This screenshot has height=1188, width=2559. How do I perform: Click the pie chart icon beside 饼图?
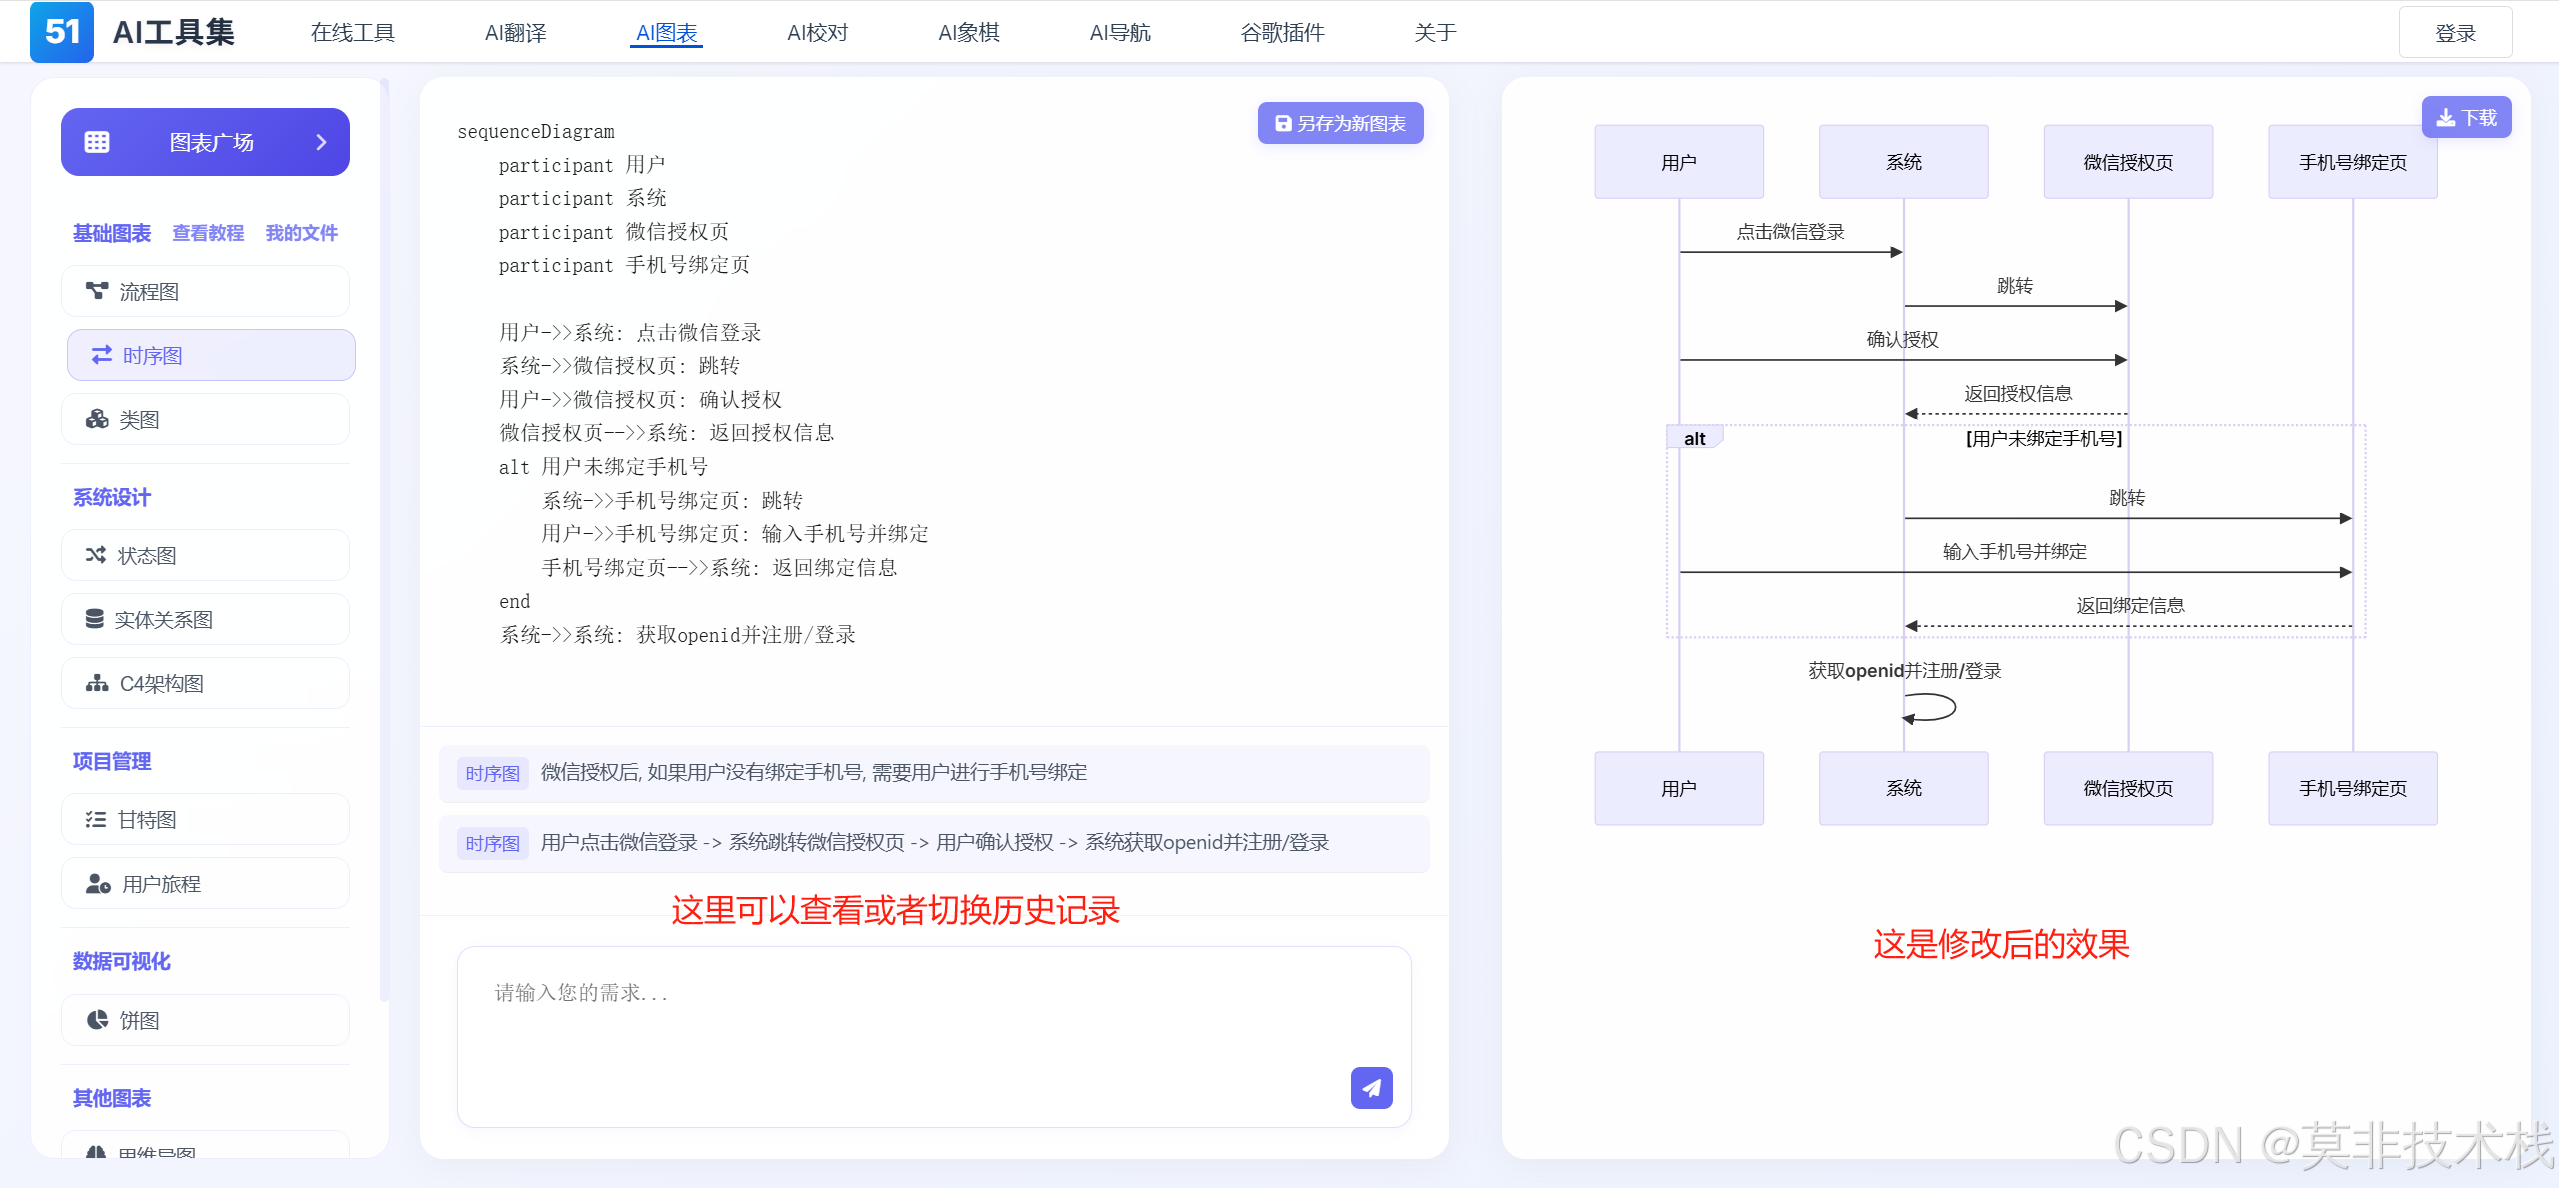(97, 1020)
